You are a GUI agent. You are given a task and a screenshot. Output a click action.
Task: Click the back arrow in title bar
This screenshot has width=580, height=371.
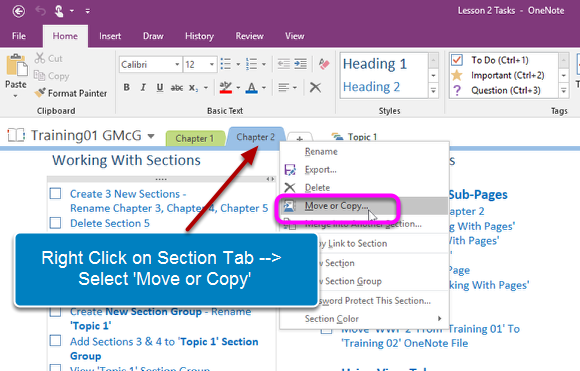click(18, 11)
